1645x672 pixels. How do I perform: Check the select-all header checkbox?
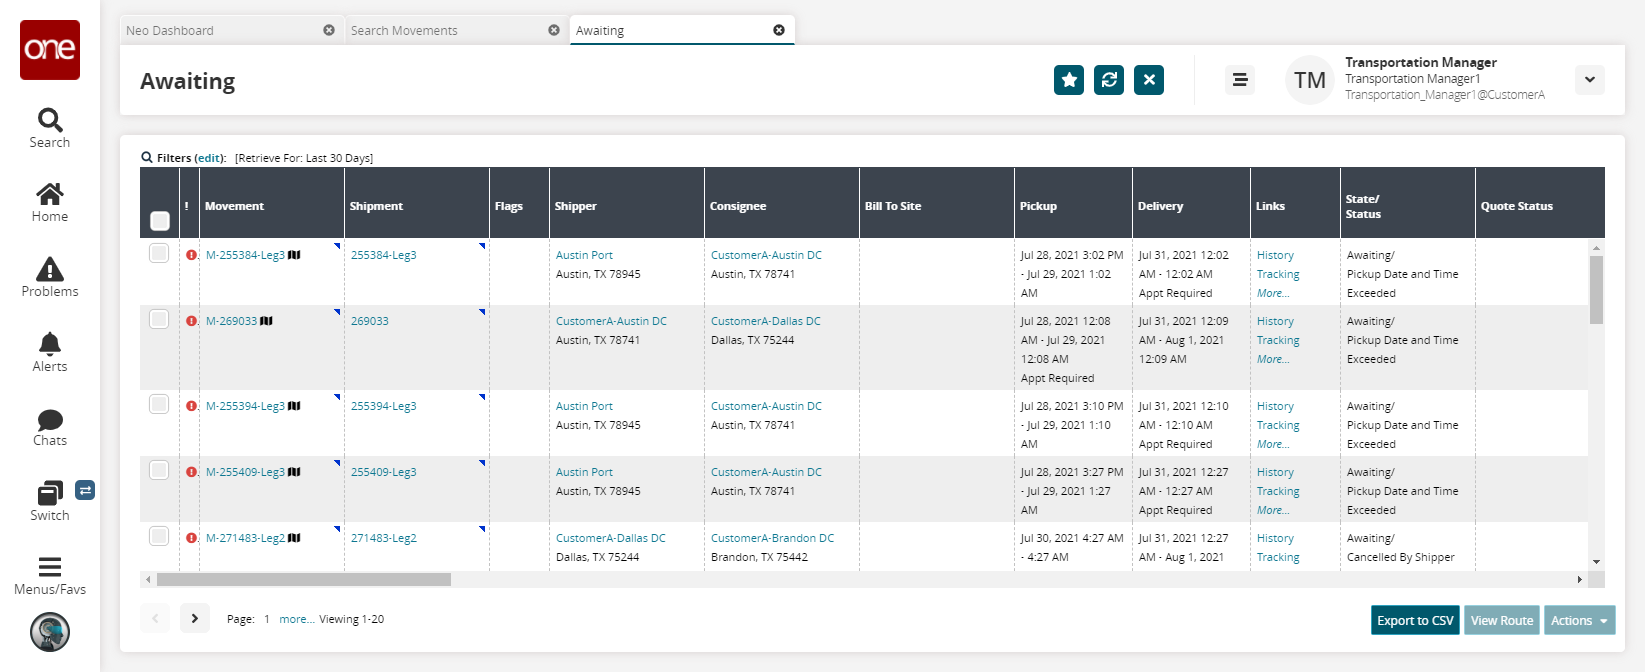pyautogui.click(x=160, y=220)
